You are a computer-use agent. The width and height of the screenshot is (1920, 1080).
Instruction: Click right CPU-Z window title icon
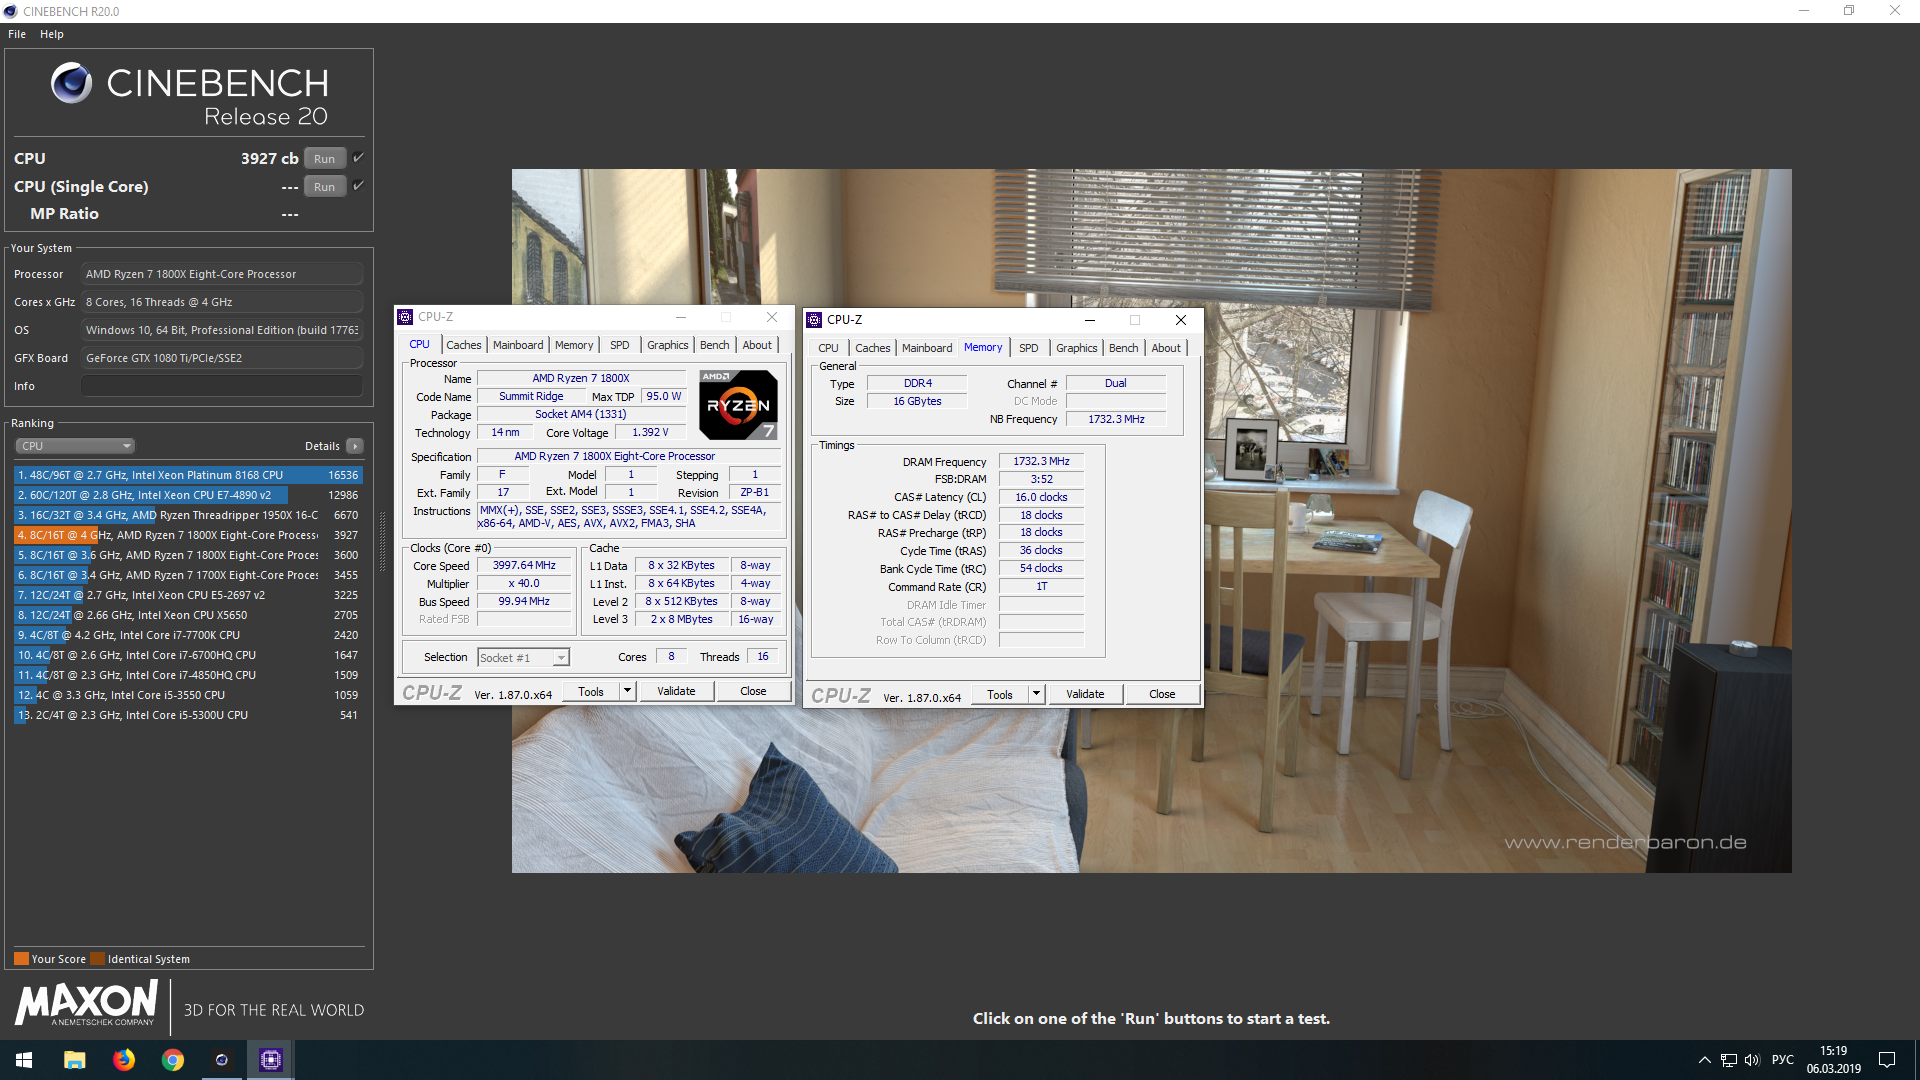(x=814, y=320)
